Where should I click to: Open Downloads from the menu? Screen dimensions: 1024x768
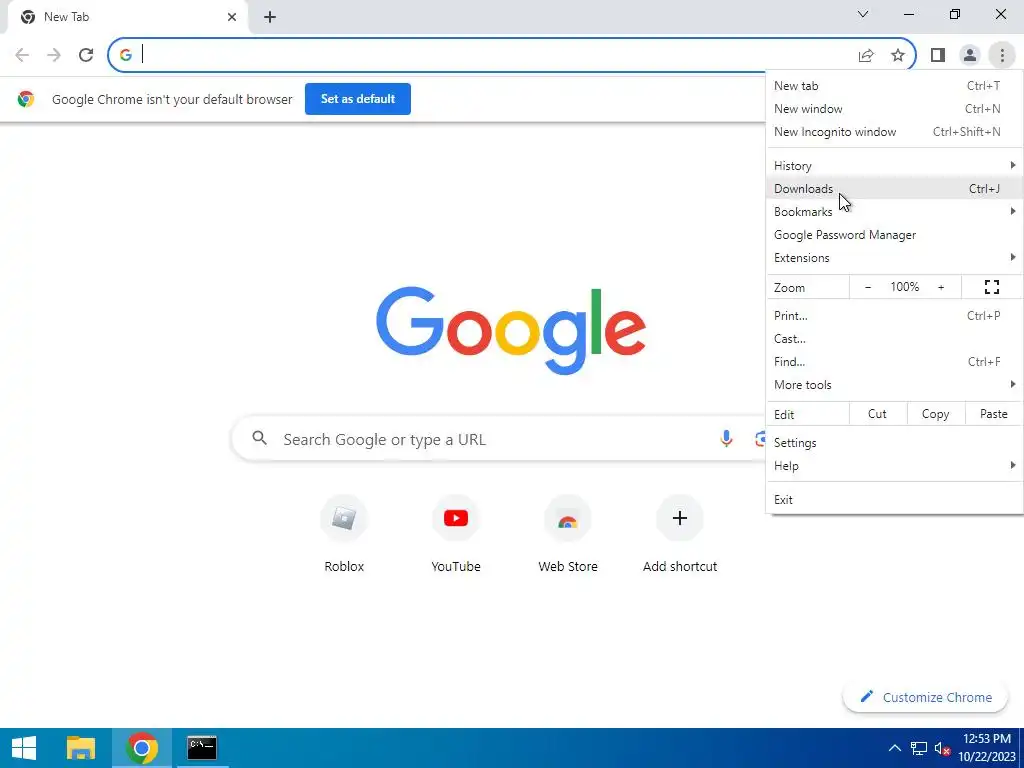point(895,189)
